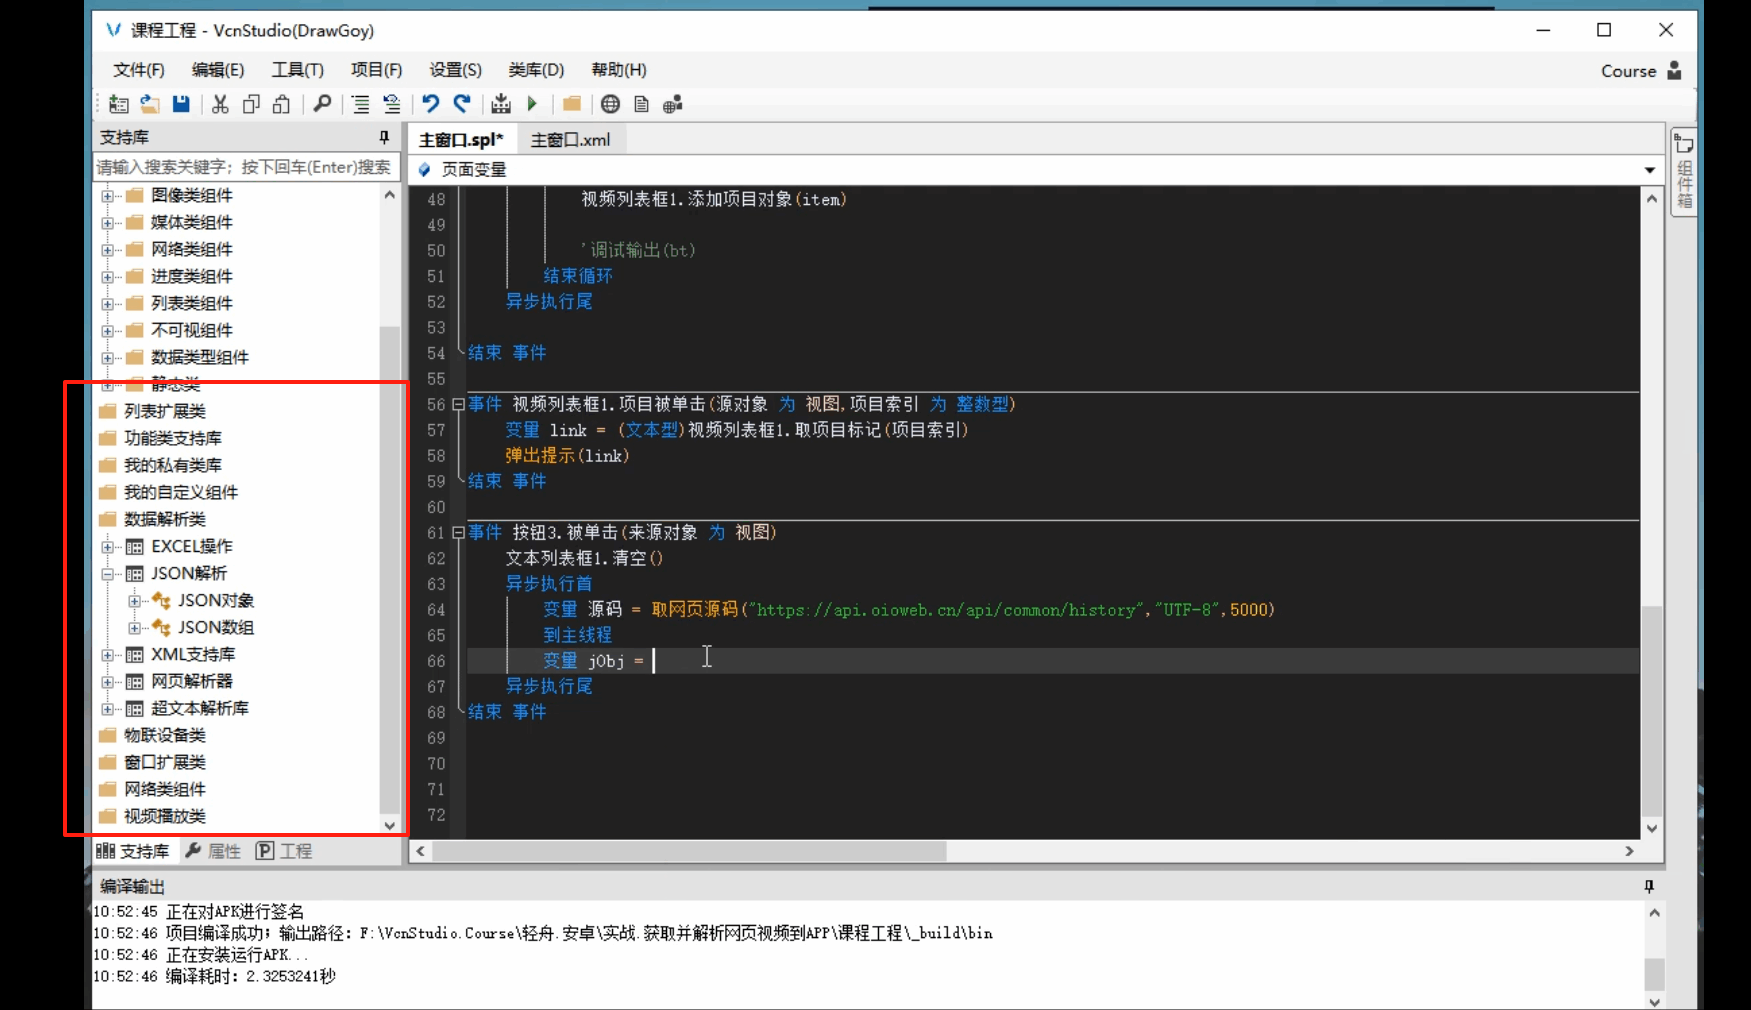Switch to the 主窗口.xml tab
The width and height of the screenshot is (1751, 1010).
click(x=570, y=140)
